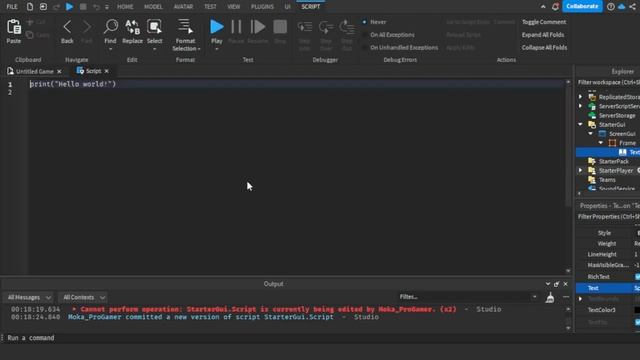Select StarterPack in Explorer
Viewport: 640px width, 360px height.
613,161
